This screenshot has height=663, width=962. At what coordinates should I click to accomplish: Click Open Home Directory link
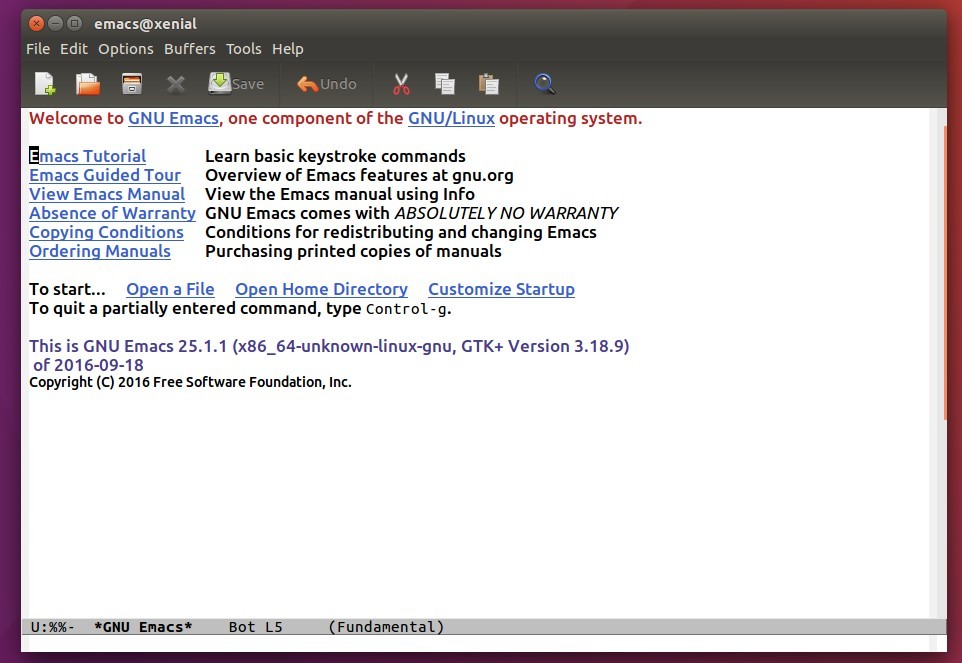(321, 289)
